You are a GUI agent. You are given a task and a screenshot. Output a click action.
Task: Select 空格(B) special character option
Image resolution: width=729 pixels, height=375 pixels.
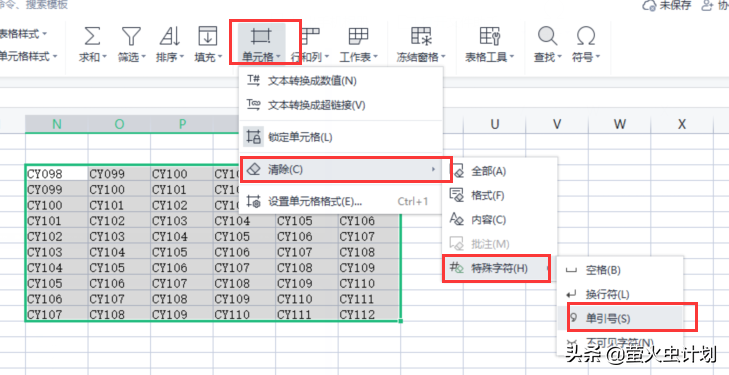[x=620, y=270]
